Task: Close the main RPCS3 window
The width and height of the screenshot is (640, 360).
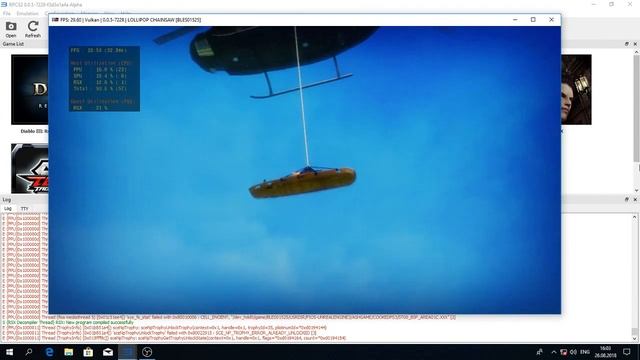Action: click(x=630, y=4)
